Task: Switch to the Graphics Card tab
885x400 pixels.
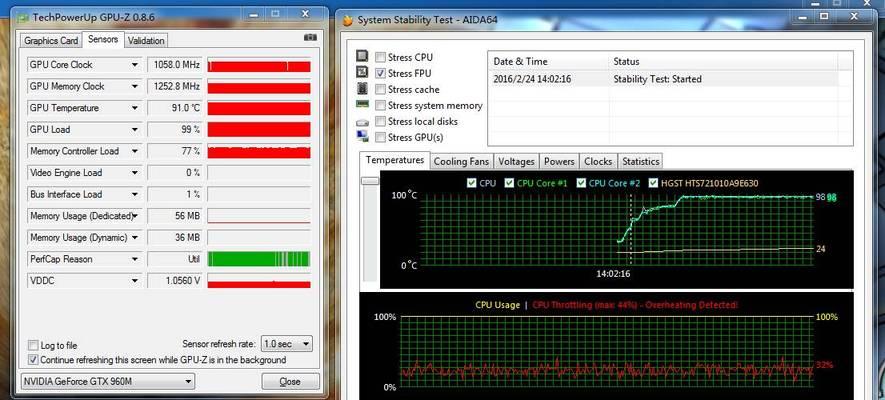Action: pyautogui.click(x=51, y=41)
